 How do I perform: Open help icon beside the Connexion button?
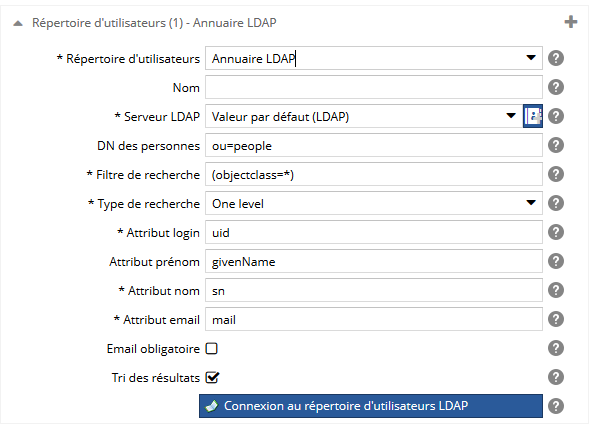556,406
